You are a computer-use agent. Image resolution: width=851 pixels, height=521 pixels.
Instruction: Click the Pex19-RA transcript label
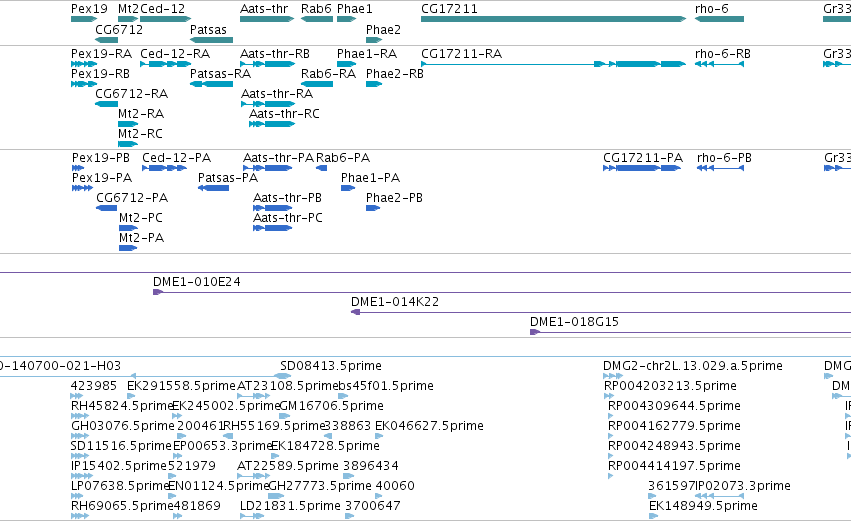pyautogui.click(x=101, y=54)
